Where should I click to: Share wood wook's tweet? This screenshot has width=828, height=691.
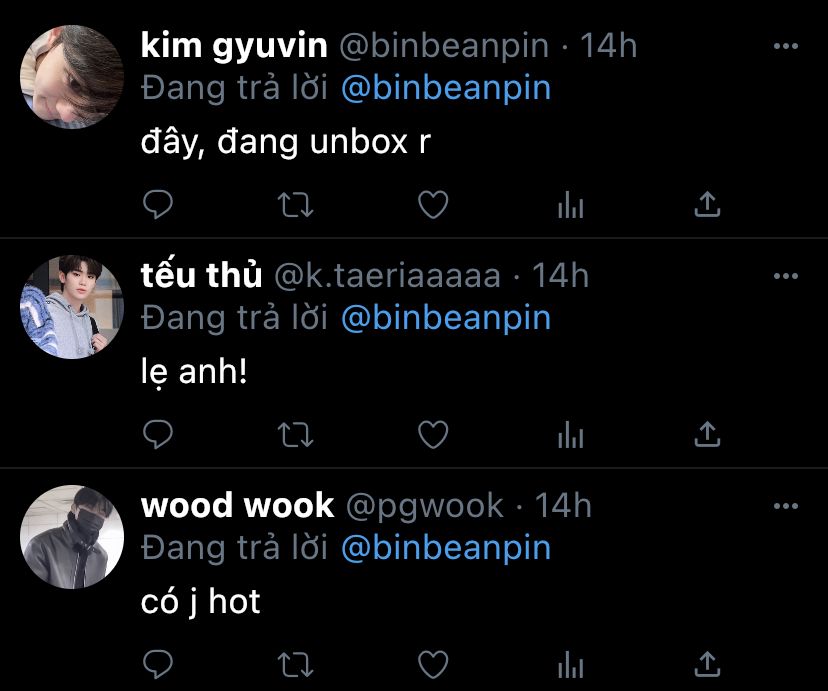pos(707,664)
